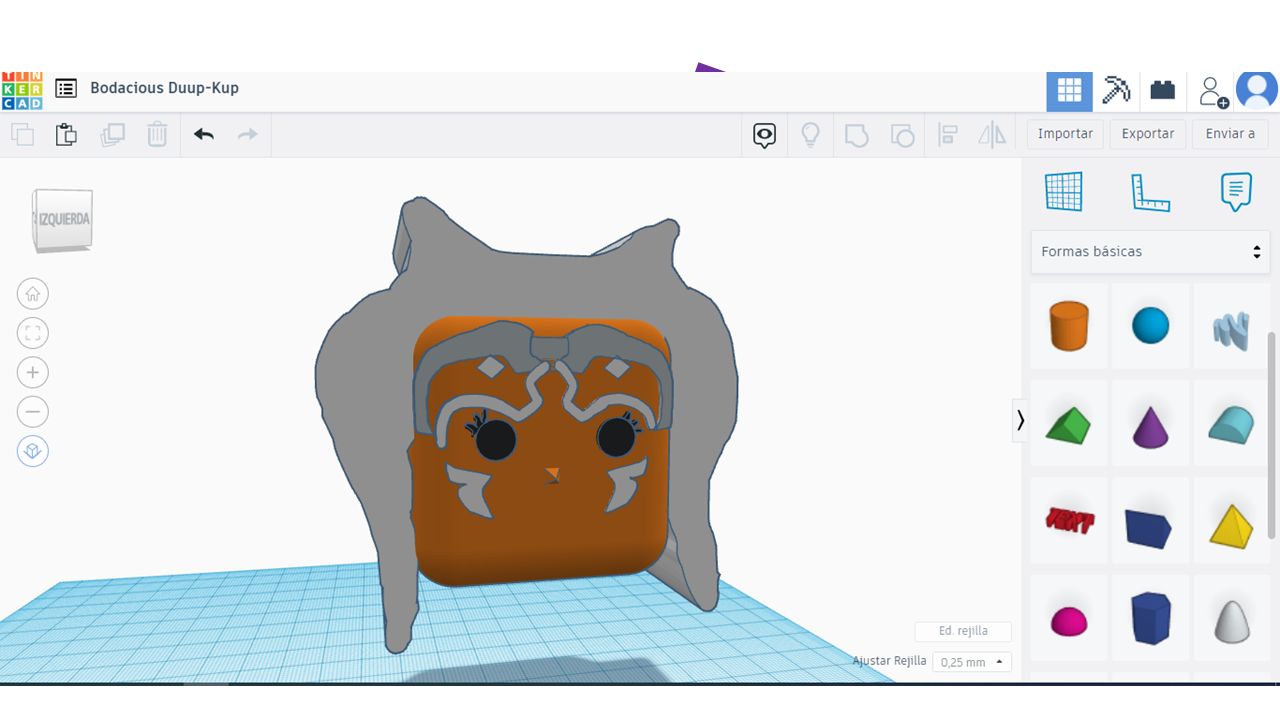This screenshot has height=720, width=1280.
Task: Zoom out with the minus button
Action: pos(33,412)
